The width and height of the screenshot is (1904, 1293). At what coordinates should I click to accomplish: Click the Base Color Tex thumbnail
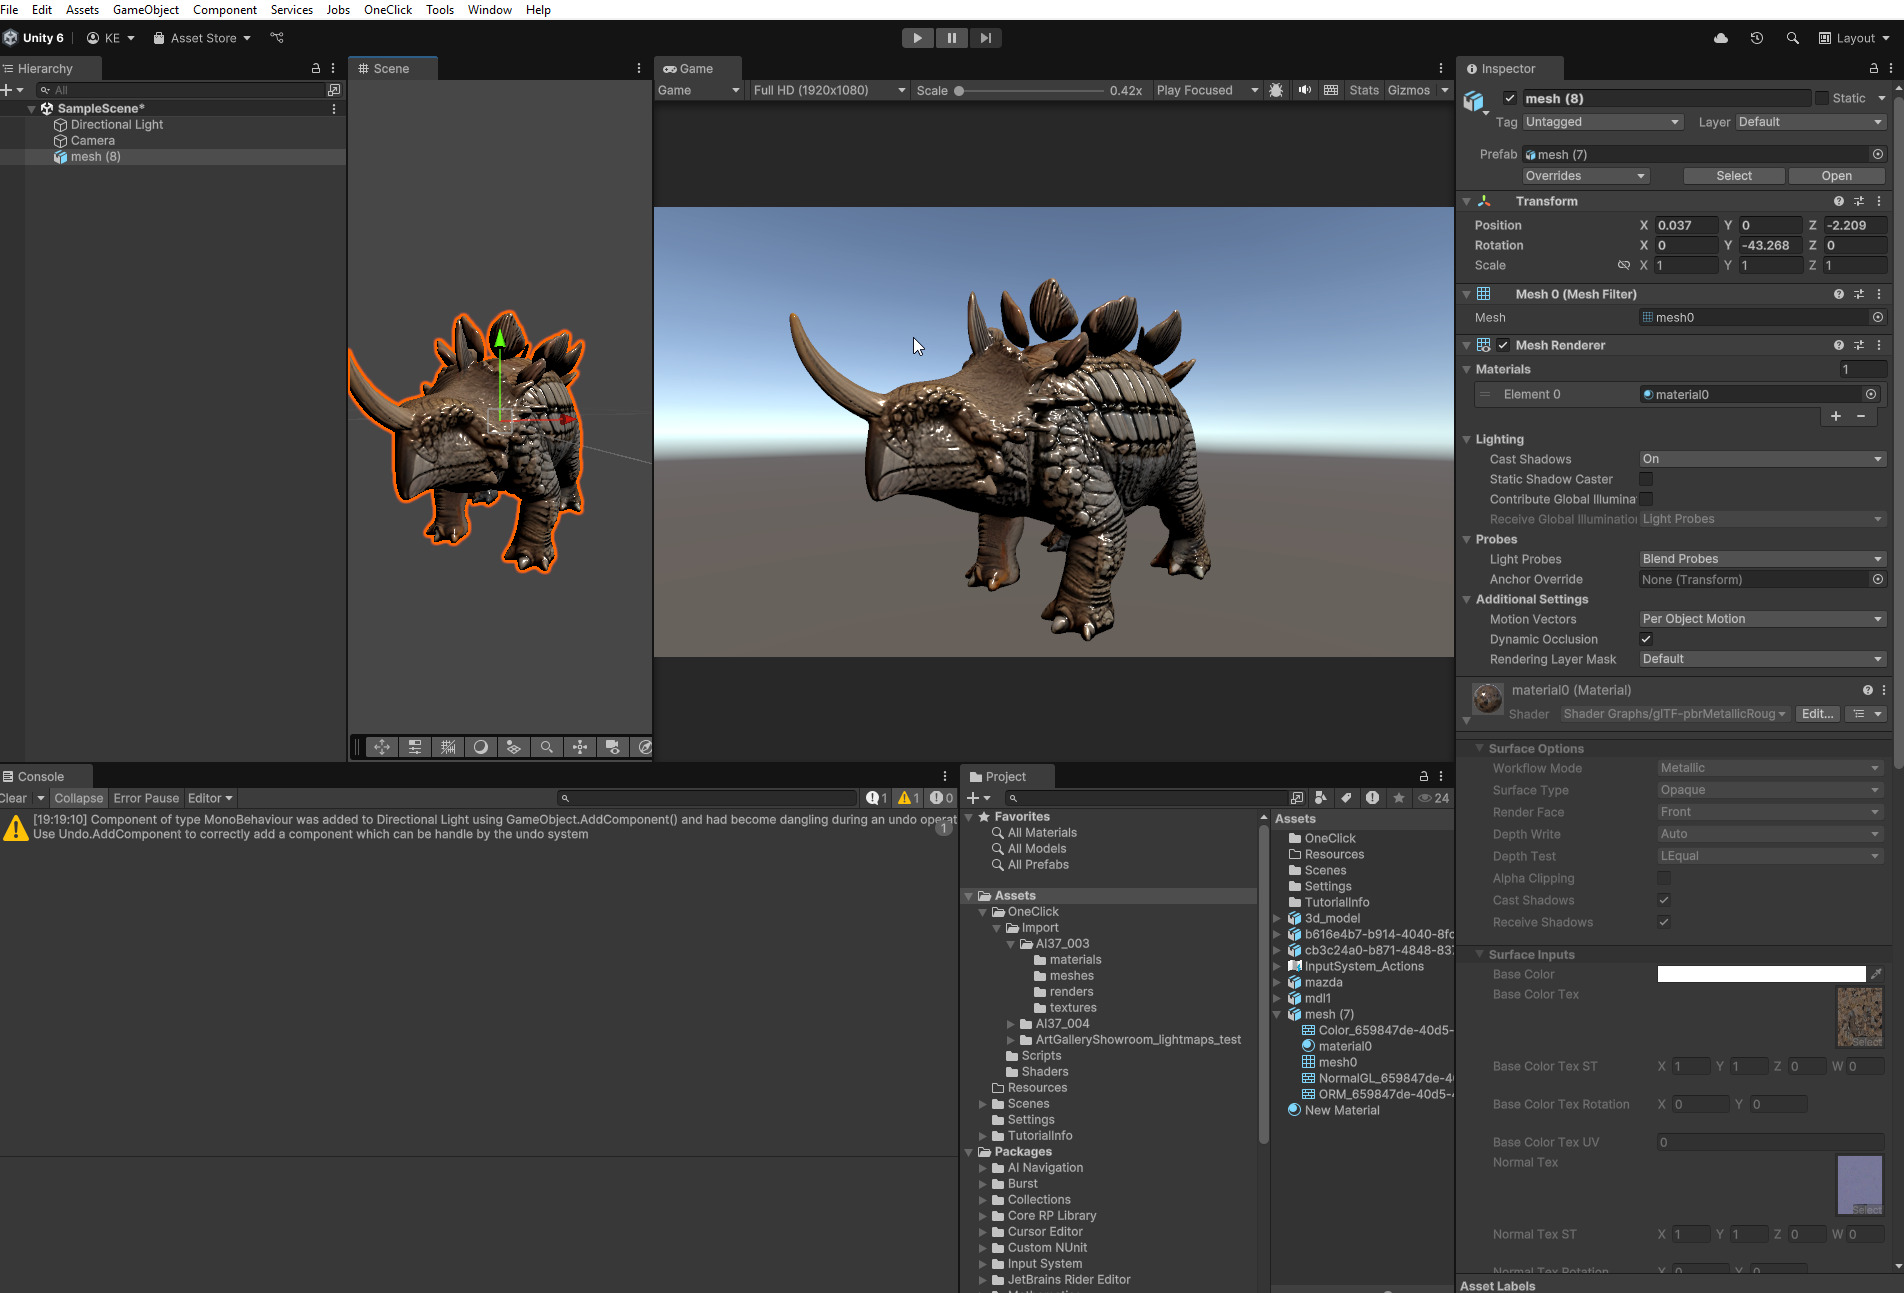pos(1860,1017)
